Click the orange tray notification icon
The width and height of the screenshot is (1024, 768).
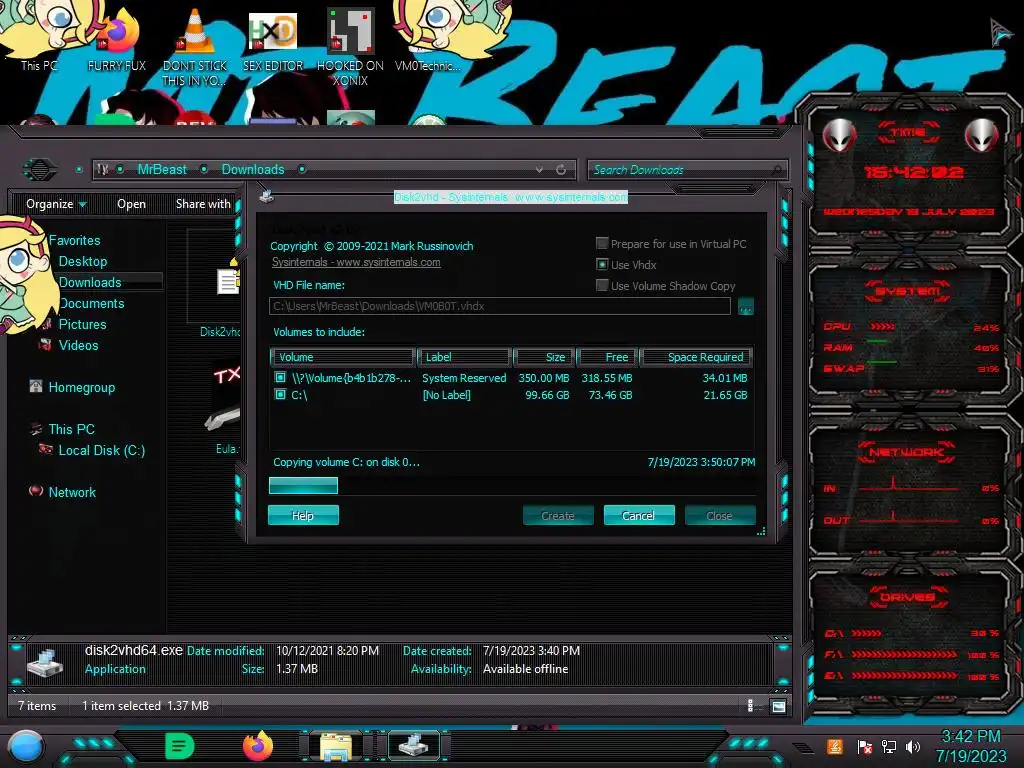tap(835, 746)
